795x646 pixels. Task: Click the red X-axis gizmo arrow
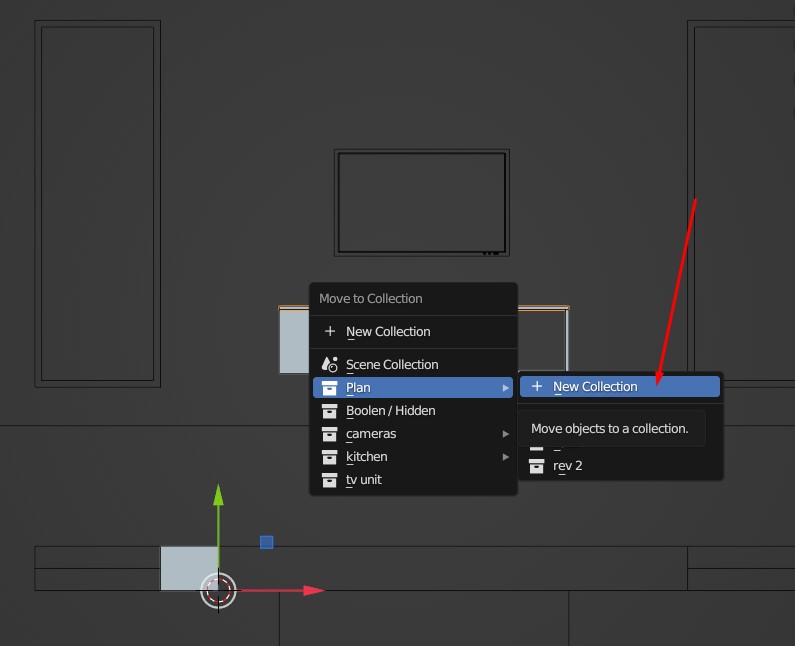click(313, 590)
